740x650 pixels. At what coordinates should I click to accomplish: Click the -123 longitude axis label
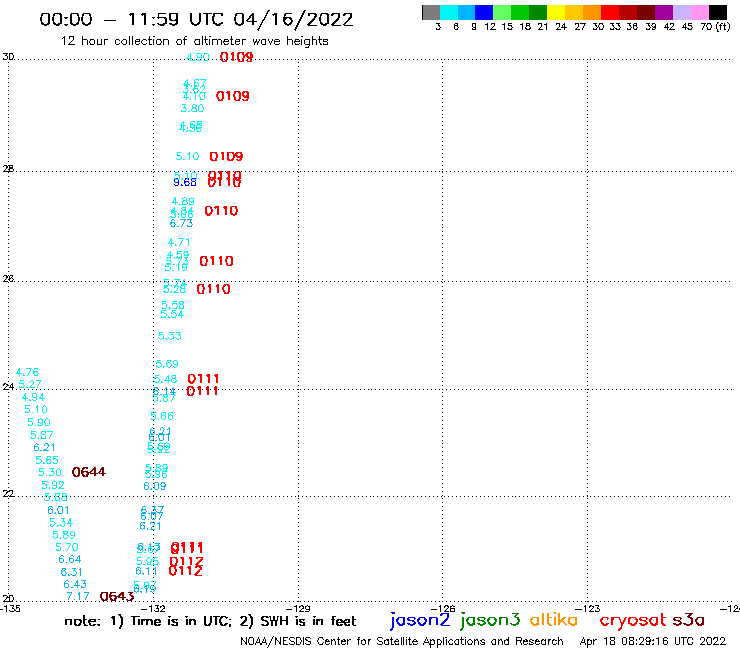(588, 608)
